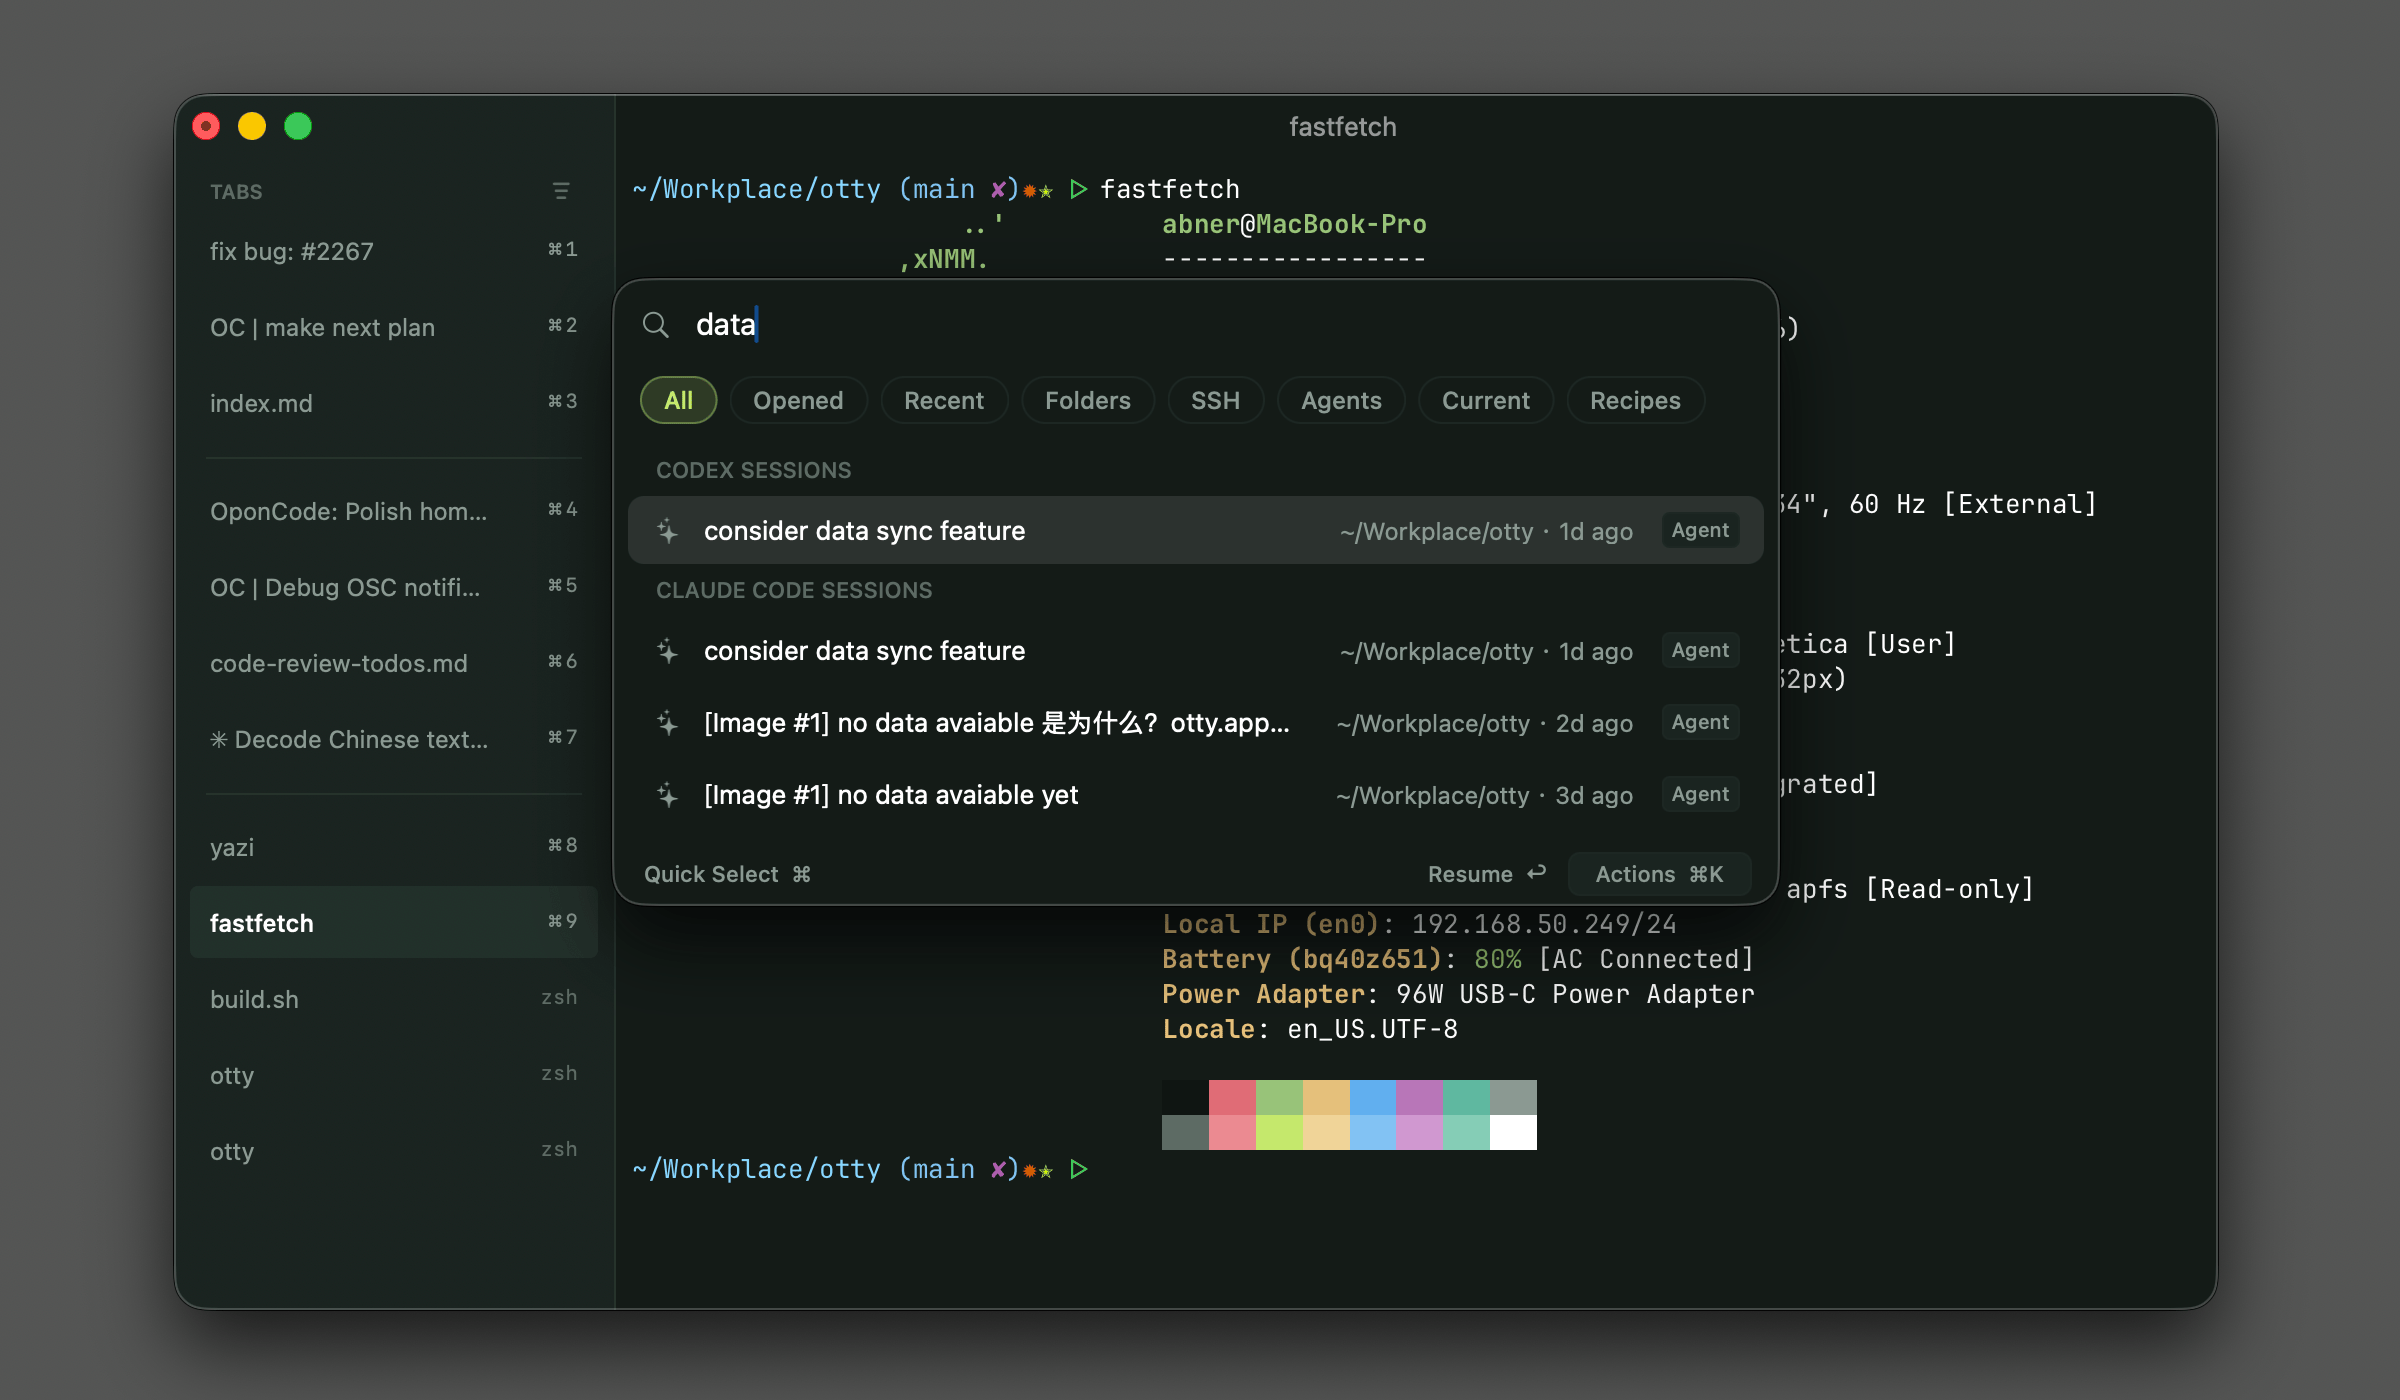Select the All filter chip
Screen dimensions: 2400x1400
point(678,400)
